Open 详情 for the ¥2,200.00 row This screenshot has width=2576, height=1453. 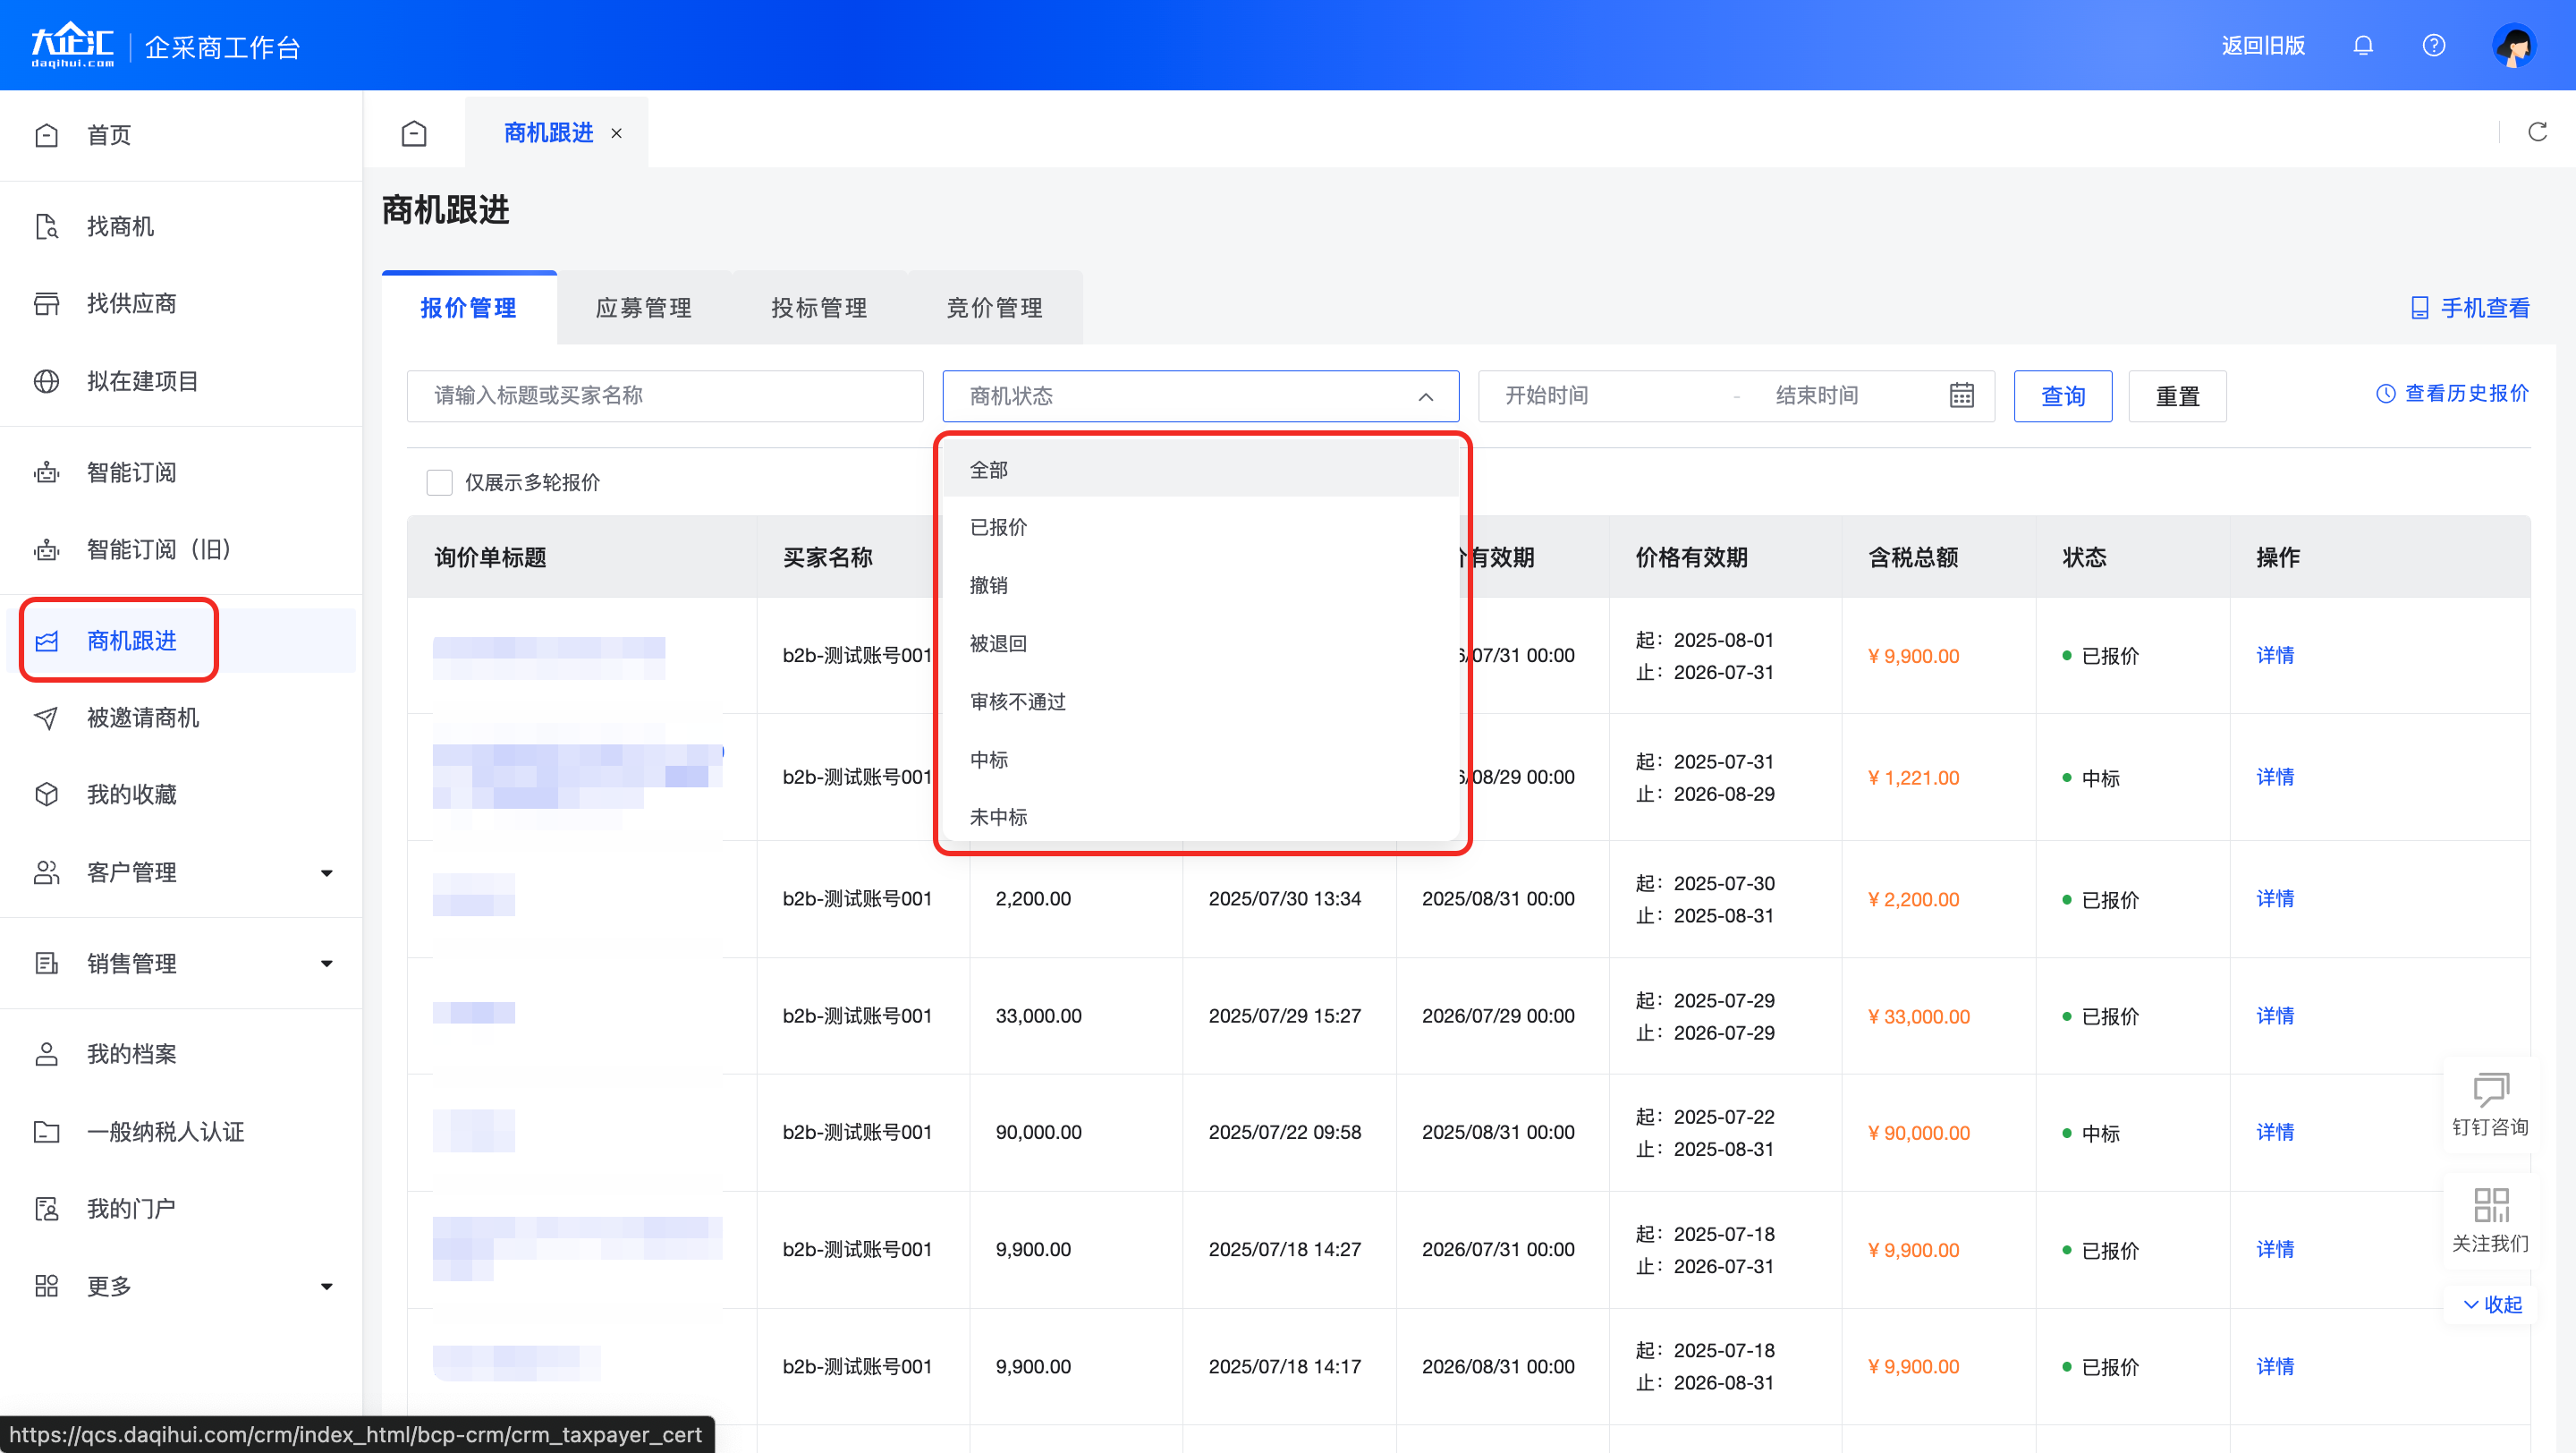2275,899
